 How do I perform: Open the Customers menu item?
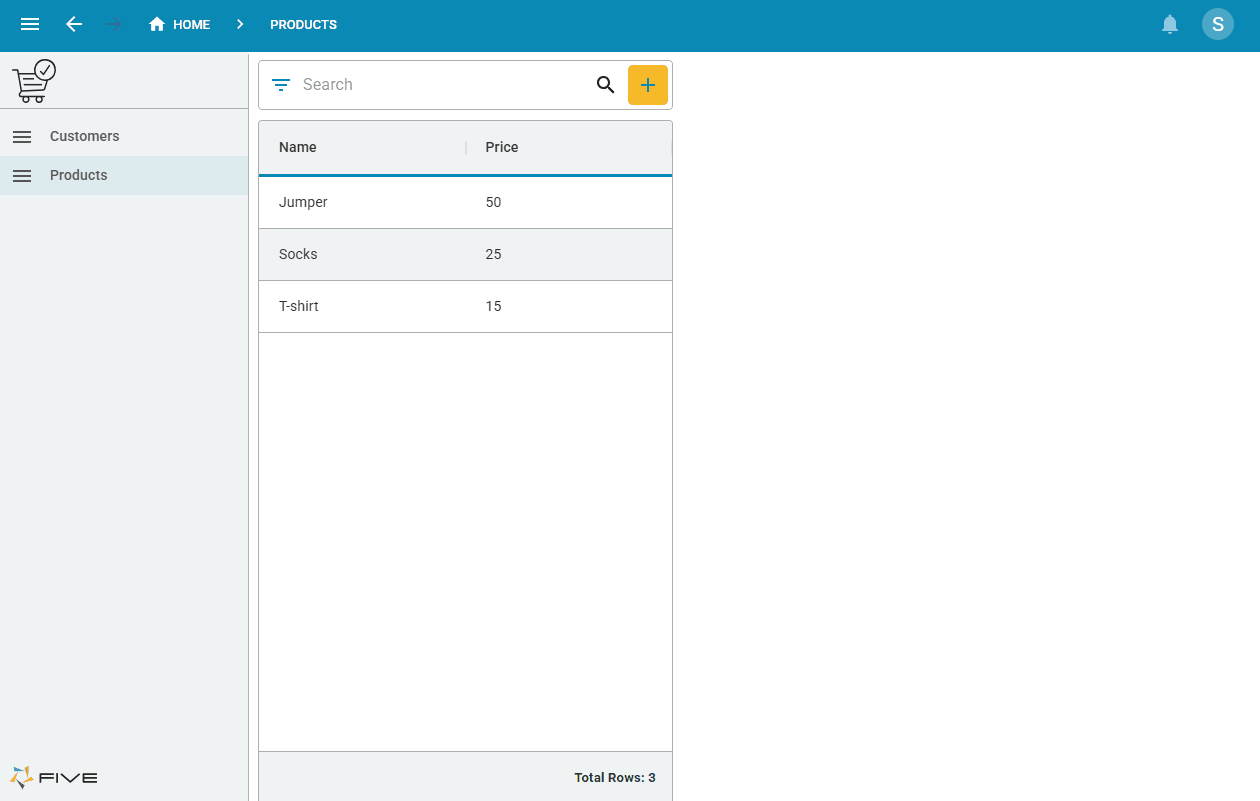pos(85,136)
